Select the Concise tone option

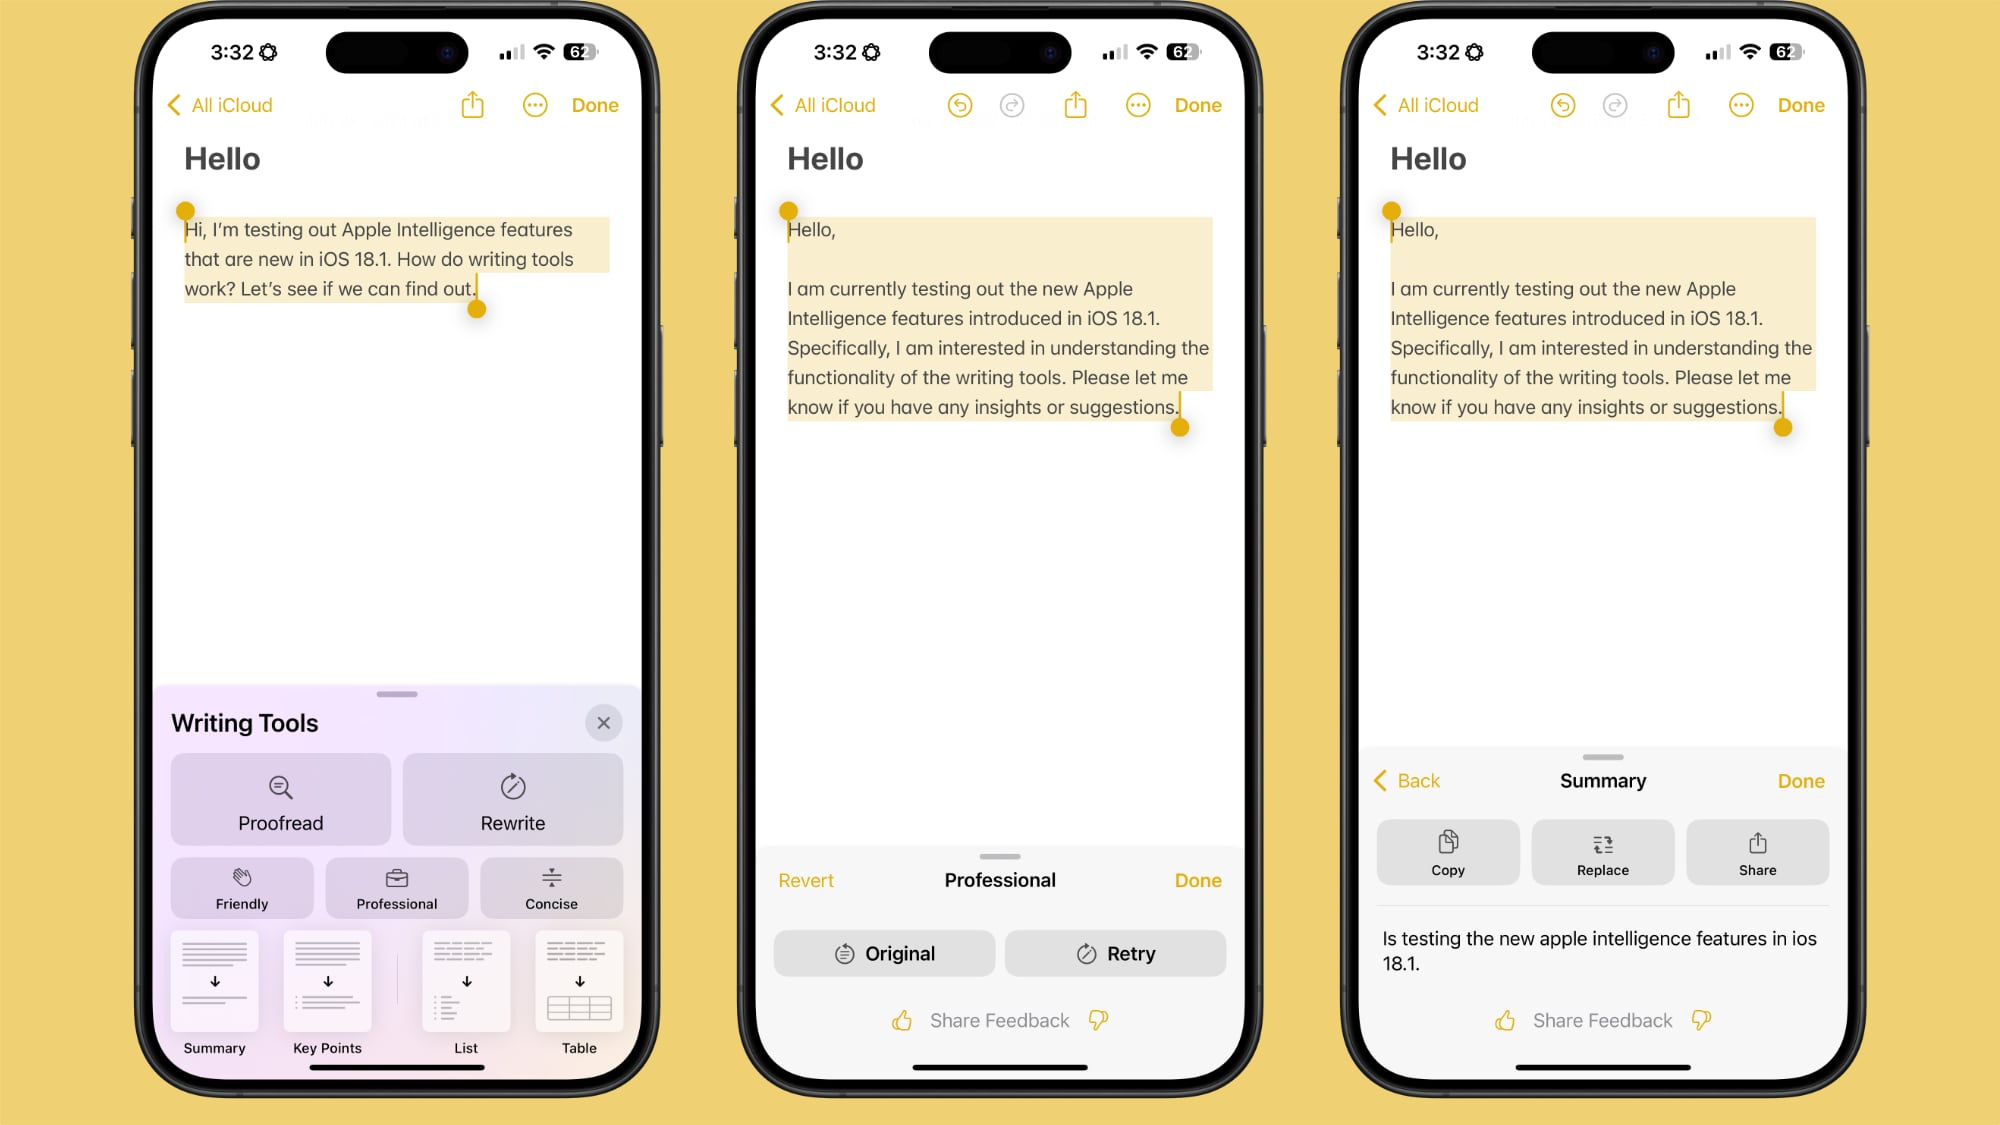[x=551, y=887]
